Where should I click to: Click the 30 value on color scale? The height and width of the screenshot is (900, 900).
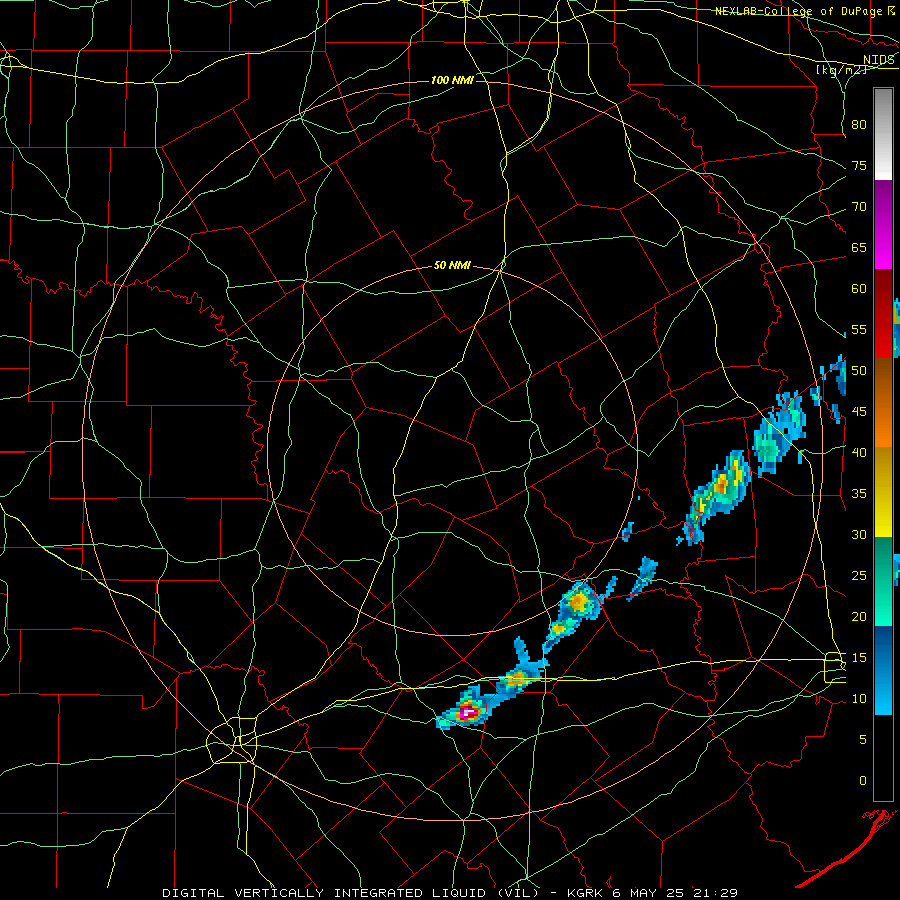[859, 534]
